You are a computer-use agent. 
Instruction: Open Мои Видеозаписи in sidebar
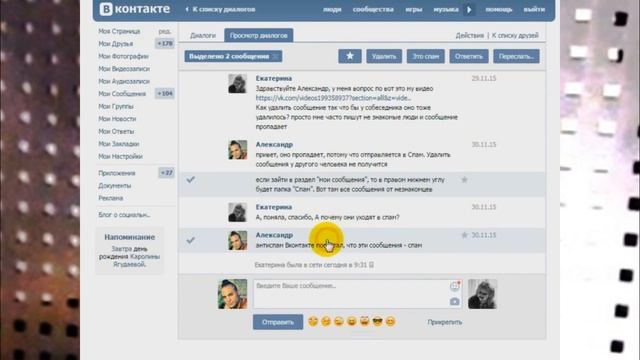point(124,69)
